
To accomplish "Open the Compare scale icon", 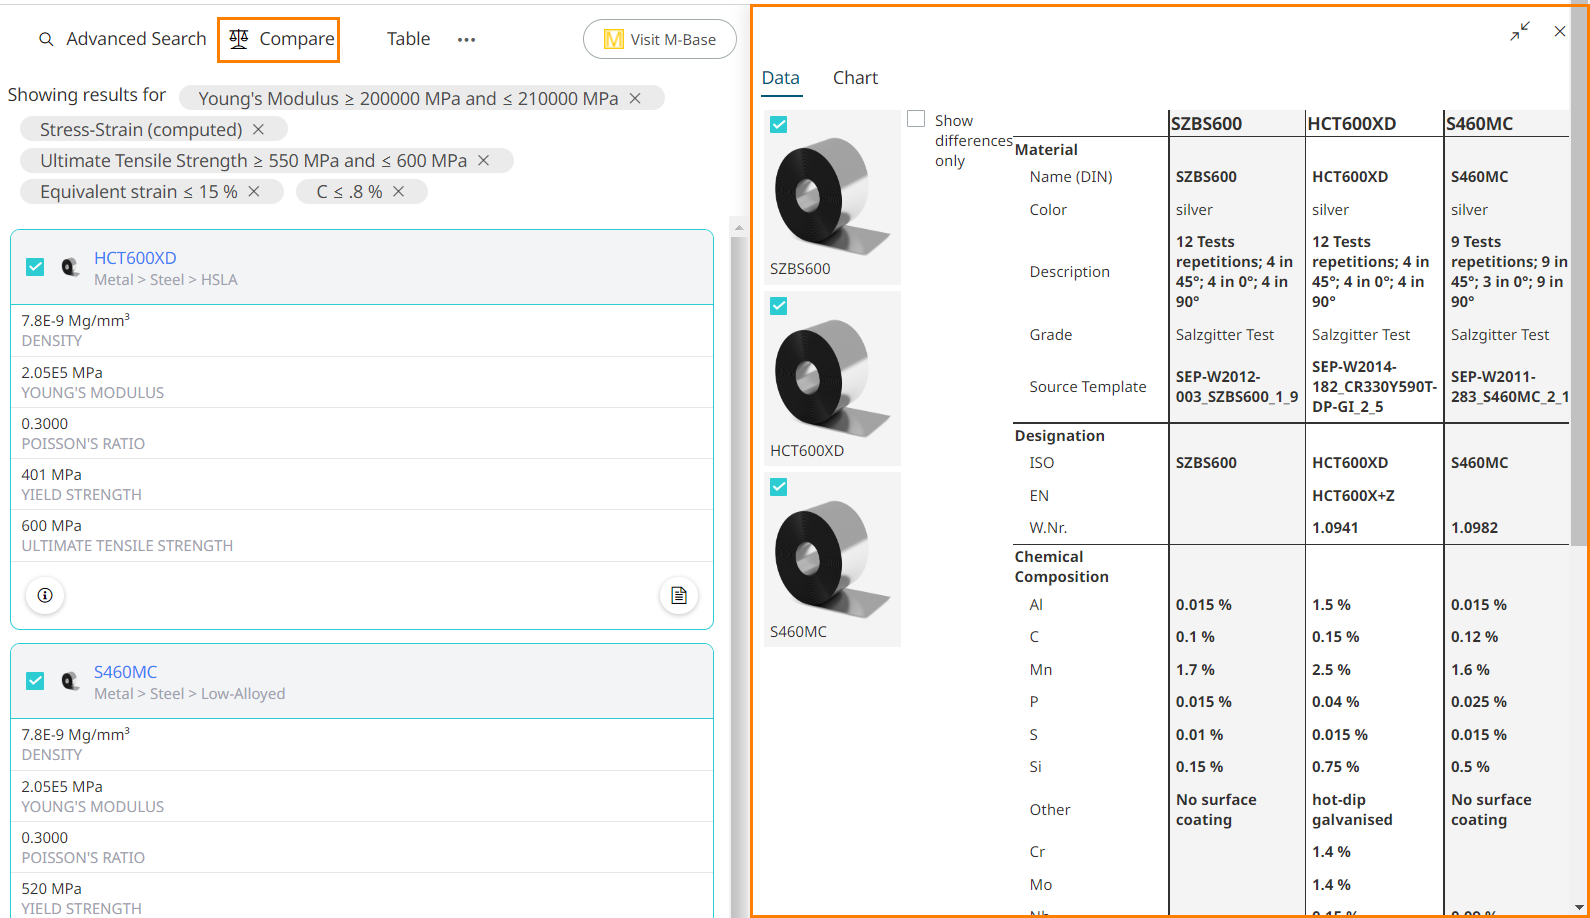I will tap(239, 39).
